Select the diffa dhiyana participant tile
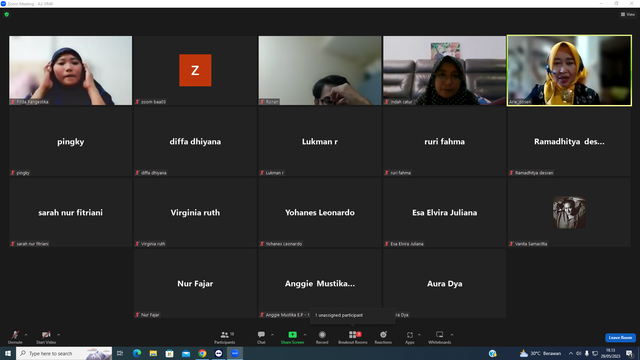Screen dimensions: 640x360 click(195, 141)
